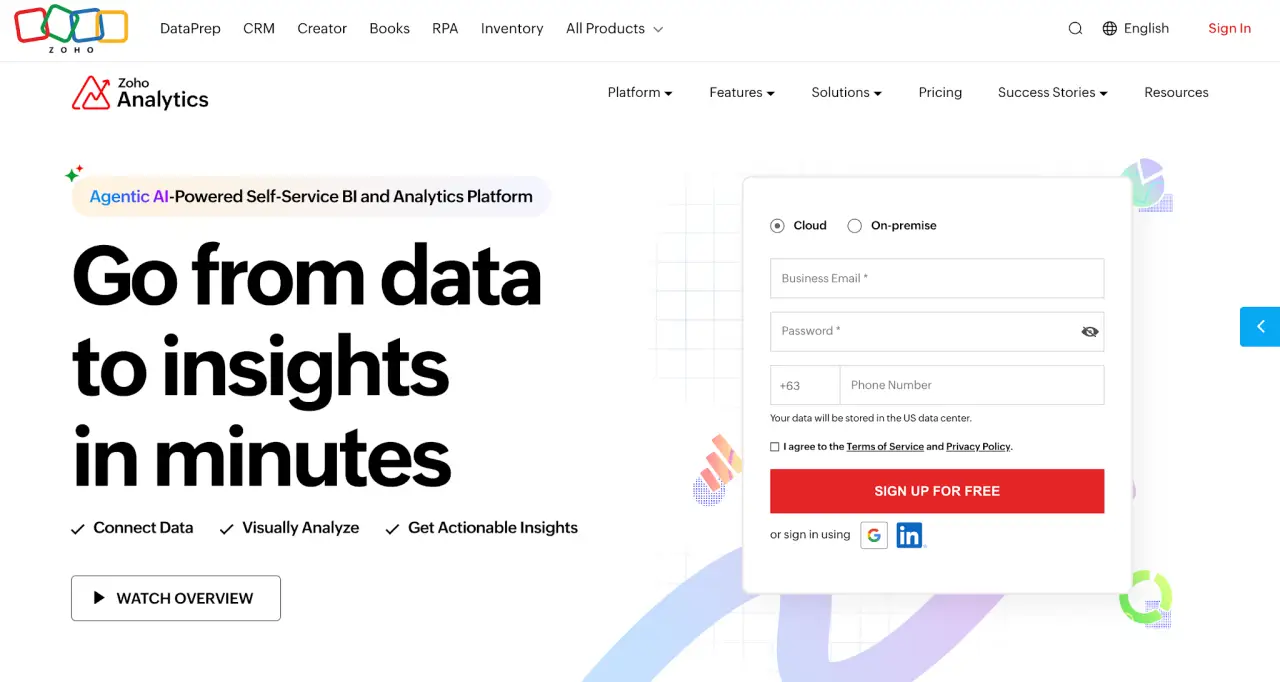The width and height of the screenshot is (1280, 682).
Task: Sign in with LinkedIn icon
Action: [909, 535]
